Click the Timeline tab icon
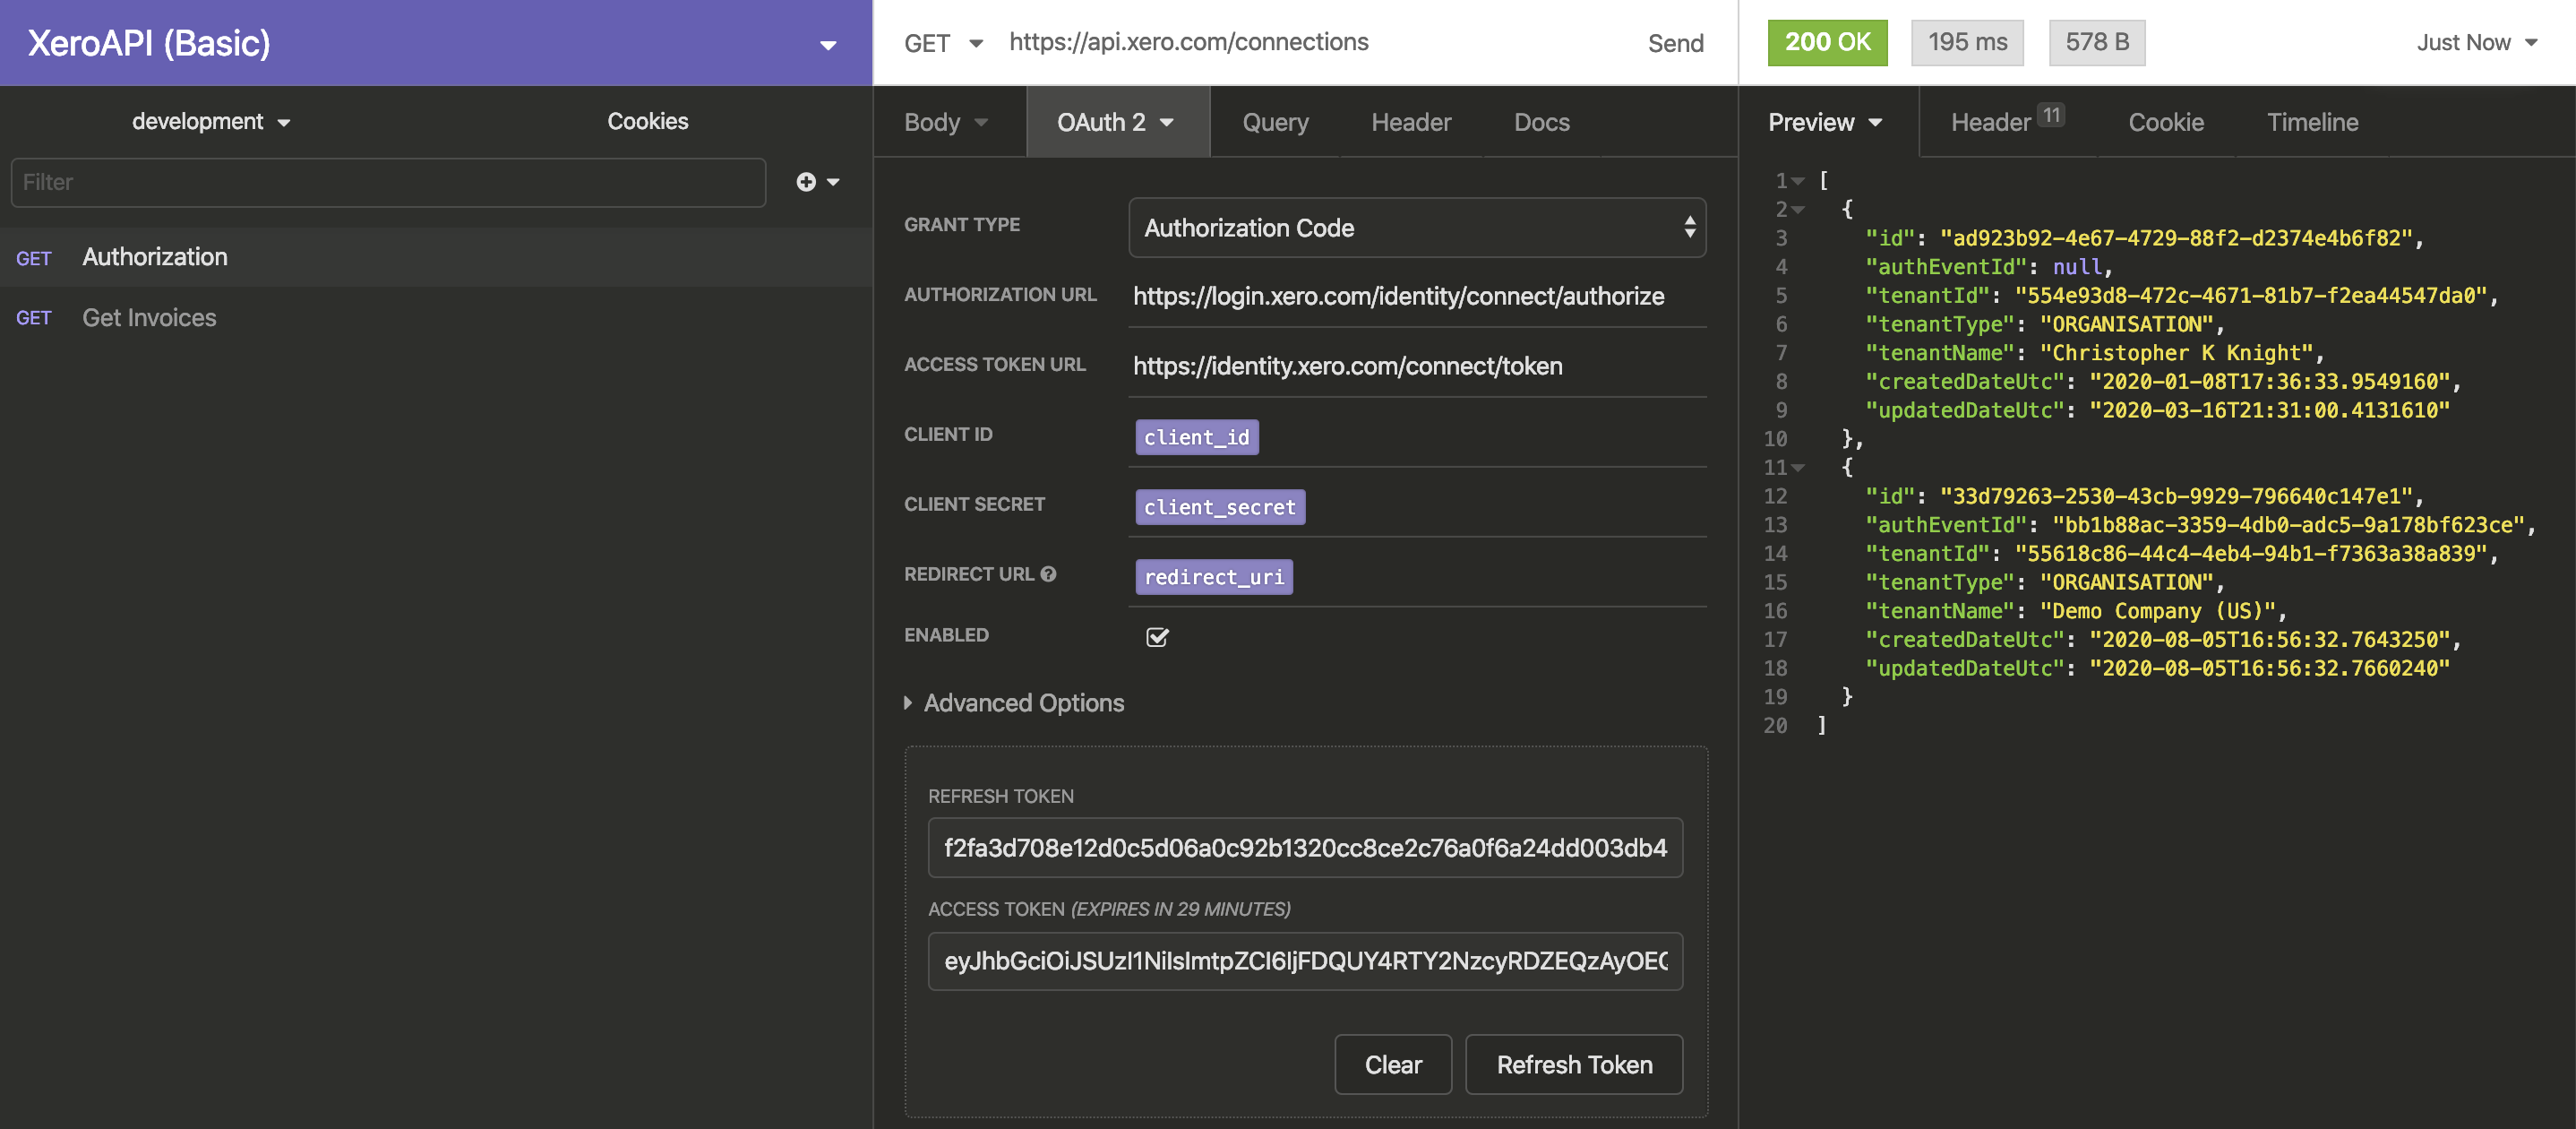2576x1129 pixels. click(x=2312, y=120)
